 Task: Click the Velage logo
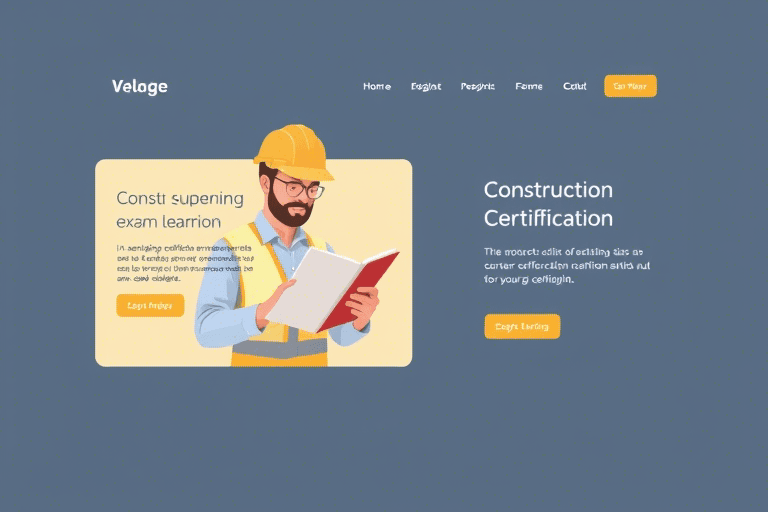(140, 86)
